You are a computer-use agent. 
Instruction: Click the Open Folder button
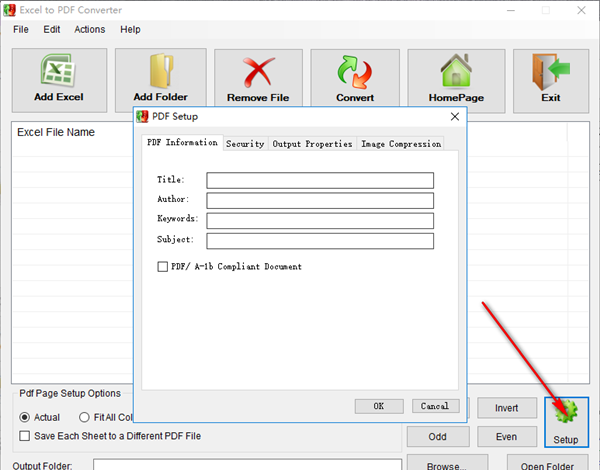pyautogui.click(x=547, y=463)
